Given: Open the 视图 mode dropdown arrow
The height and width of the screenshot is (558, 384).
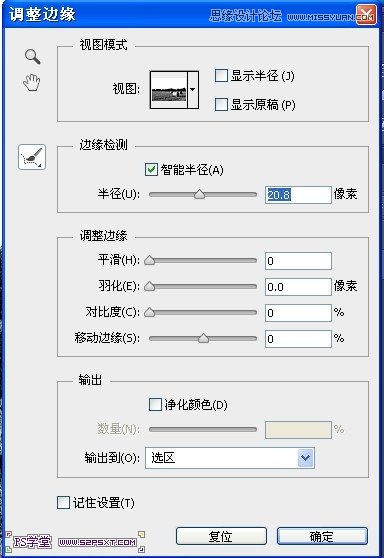Looking at the screenshot, I should 193,90.
